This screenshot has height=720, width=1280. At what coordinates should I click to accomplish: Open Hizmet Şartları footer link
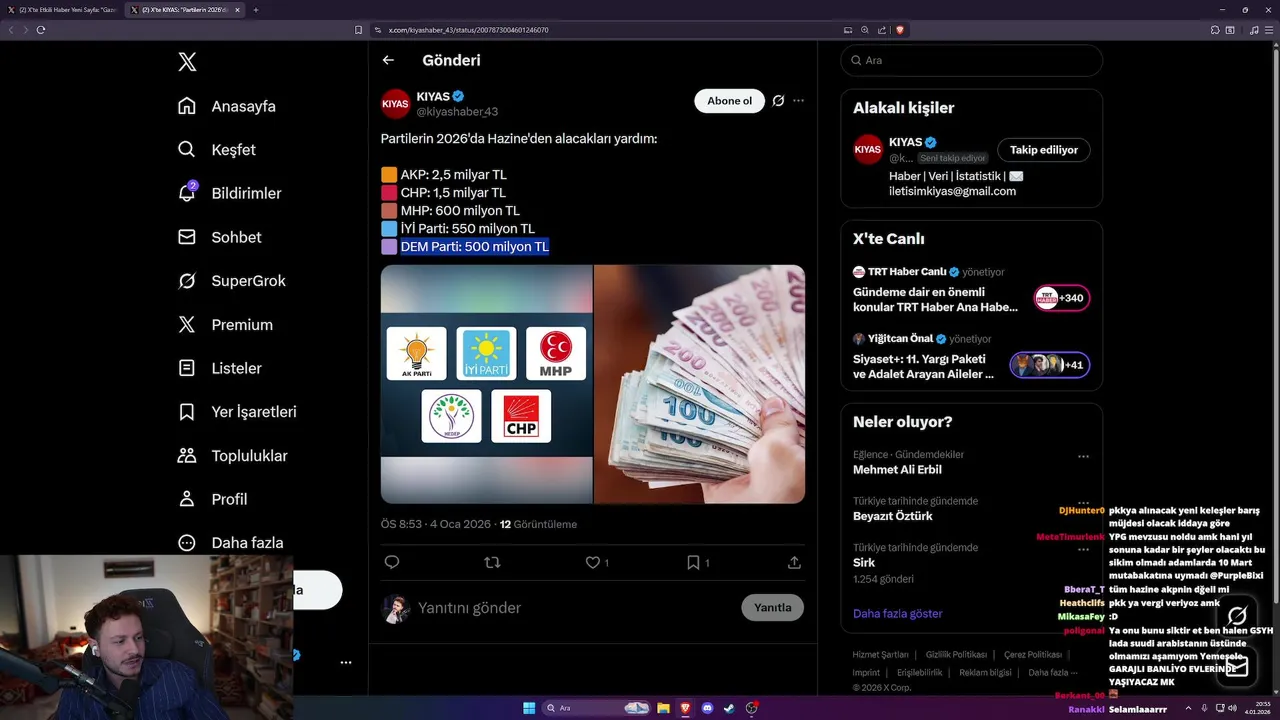(x=880, y=655)
